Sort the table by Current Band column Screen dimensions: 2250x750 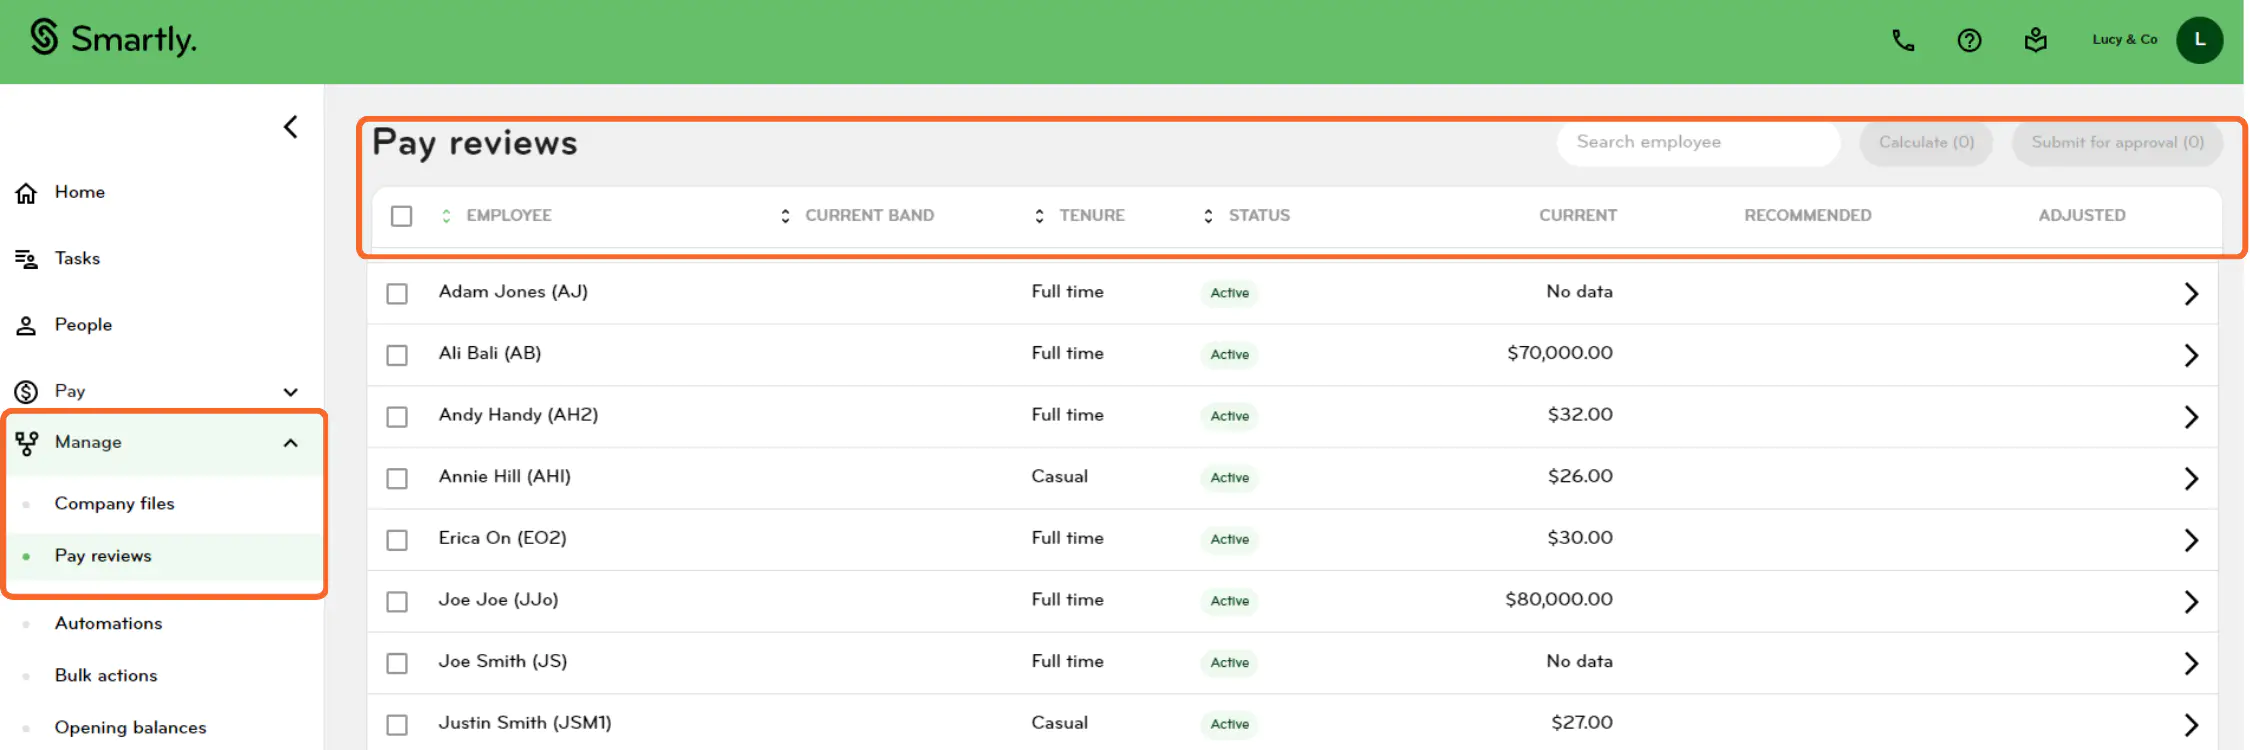pos(868,216)
